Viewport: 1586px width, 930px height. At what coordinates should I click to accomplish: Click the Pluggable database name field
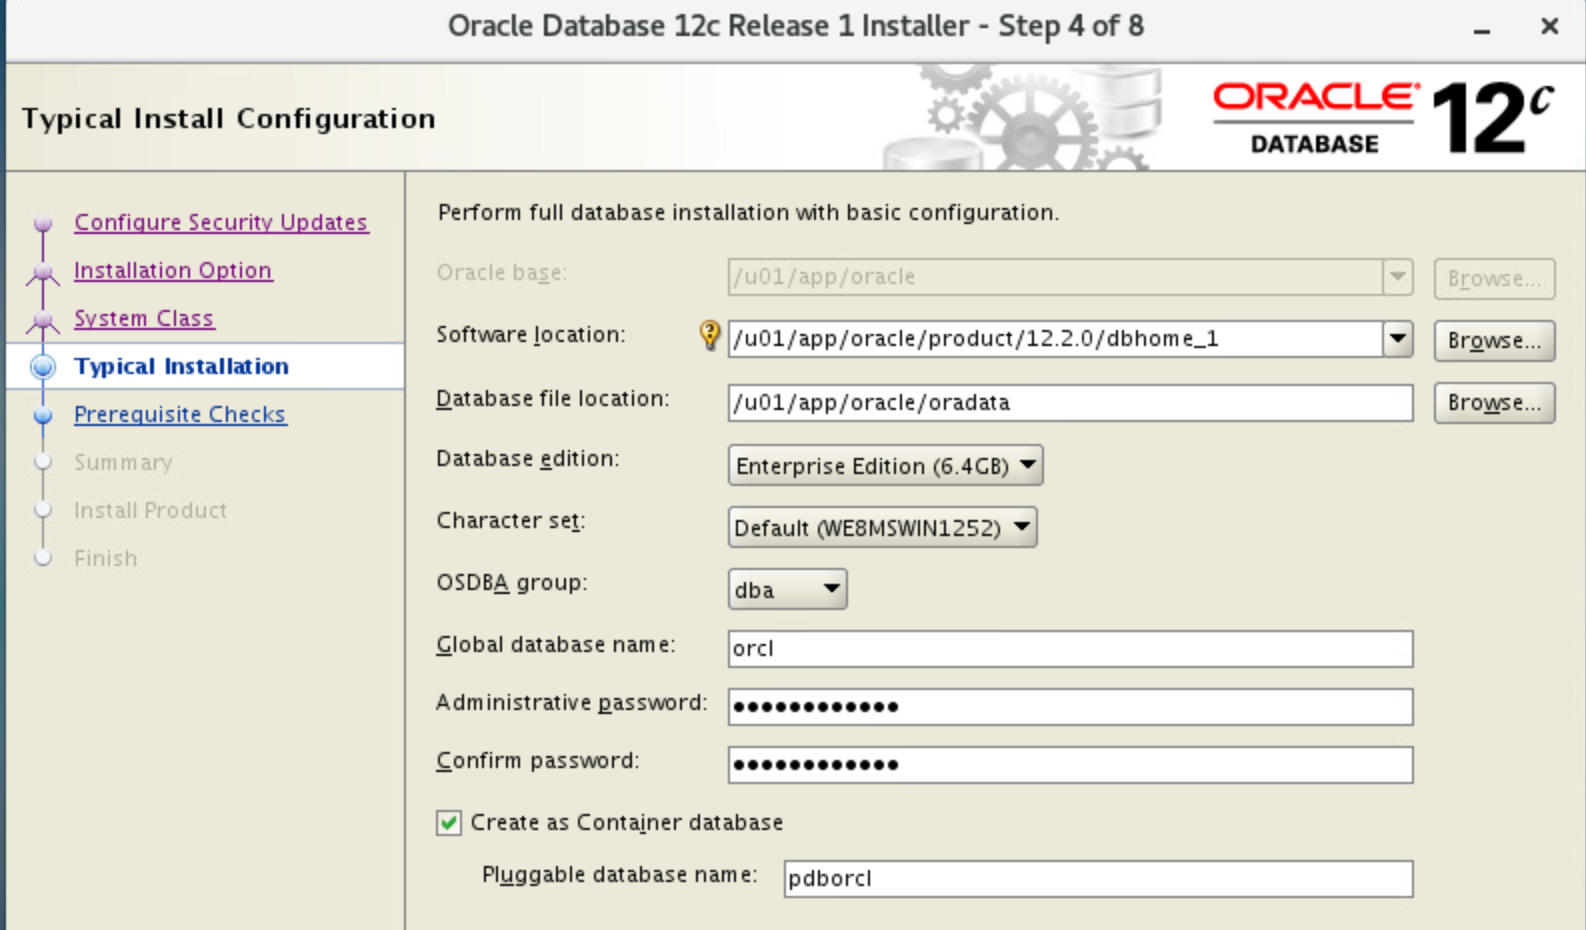(1098, 879)
